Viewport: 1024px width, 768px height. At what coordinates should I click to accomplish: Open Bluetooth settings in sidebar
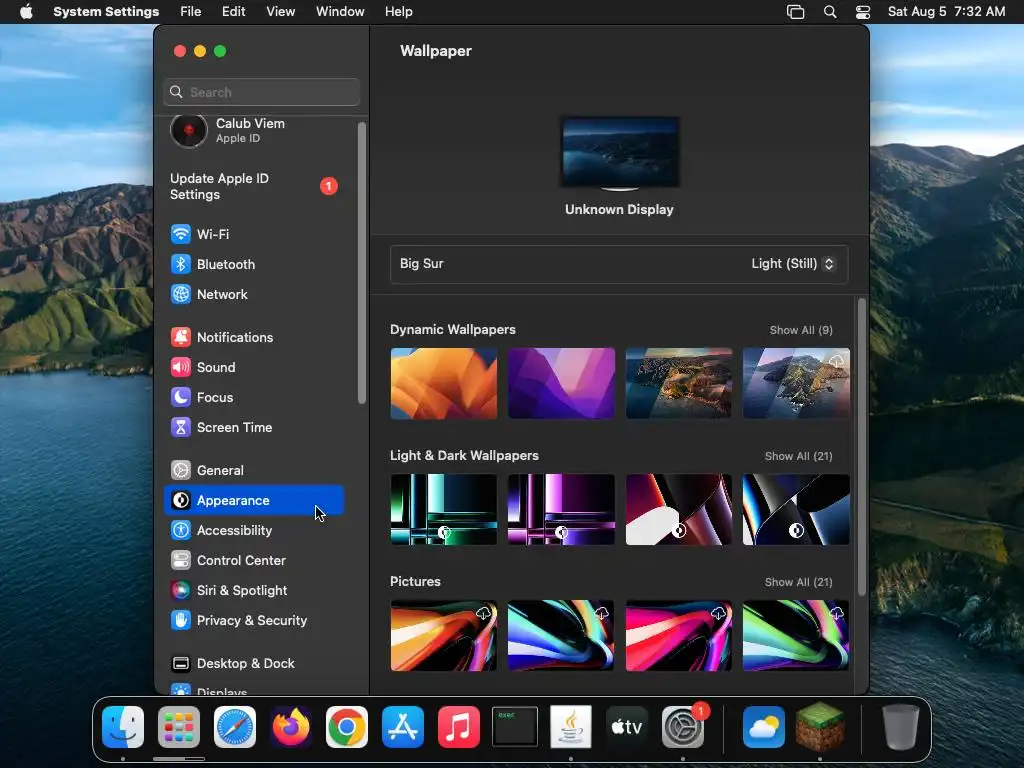254,264
